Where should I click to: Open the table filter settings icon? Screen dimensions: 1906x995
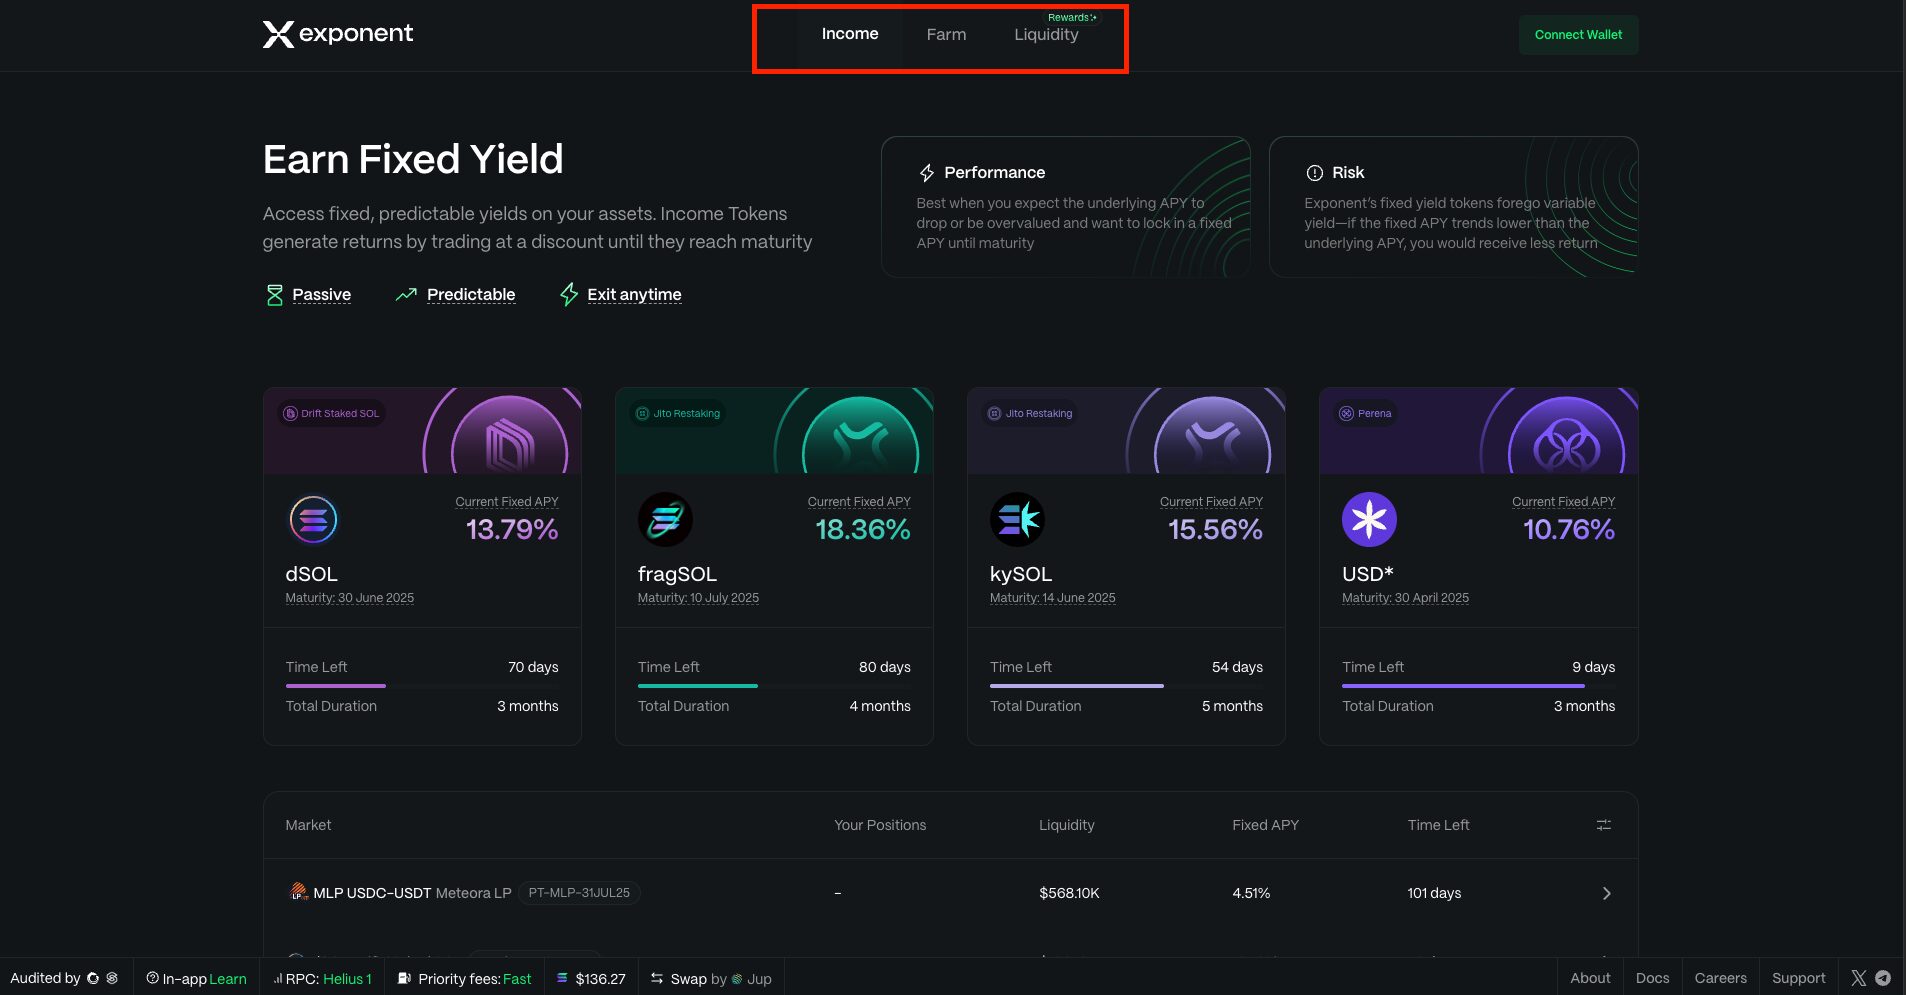coord(1603,825)
